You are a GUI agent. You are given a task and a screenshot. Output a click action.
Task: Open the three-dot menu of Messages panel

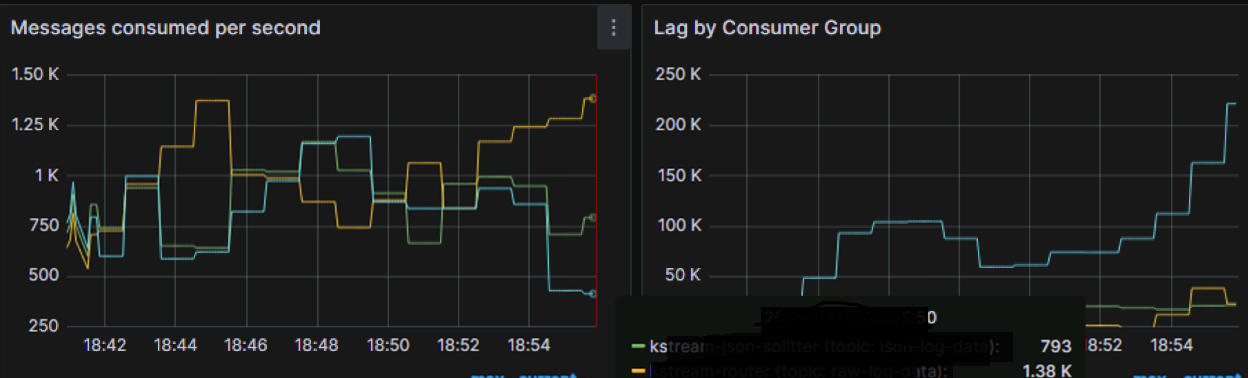[613, 28]
